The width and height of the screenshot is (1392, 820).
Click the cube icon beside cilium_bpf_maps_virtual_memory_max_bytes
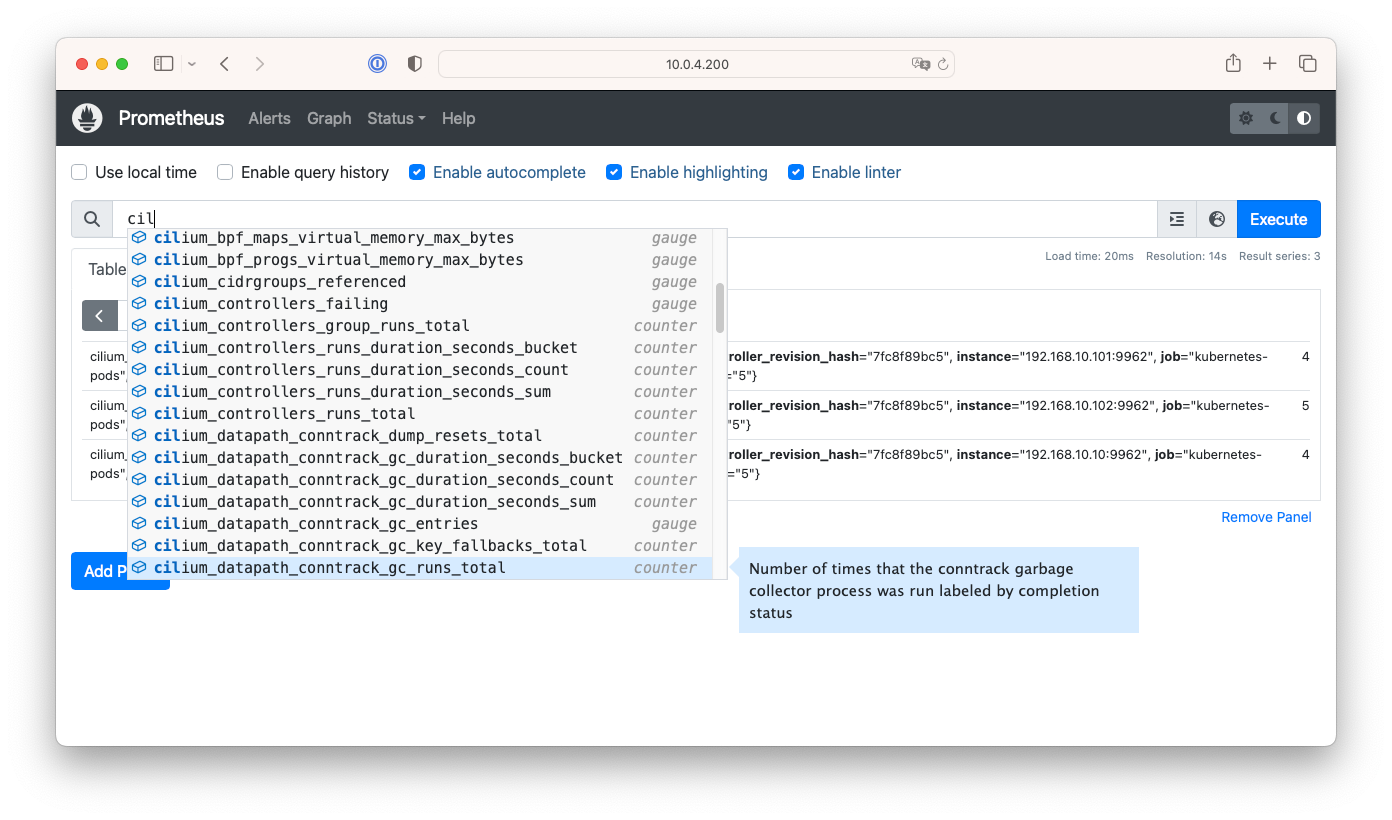[139, 238]
